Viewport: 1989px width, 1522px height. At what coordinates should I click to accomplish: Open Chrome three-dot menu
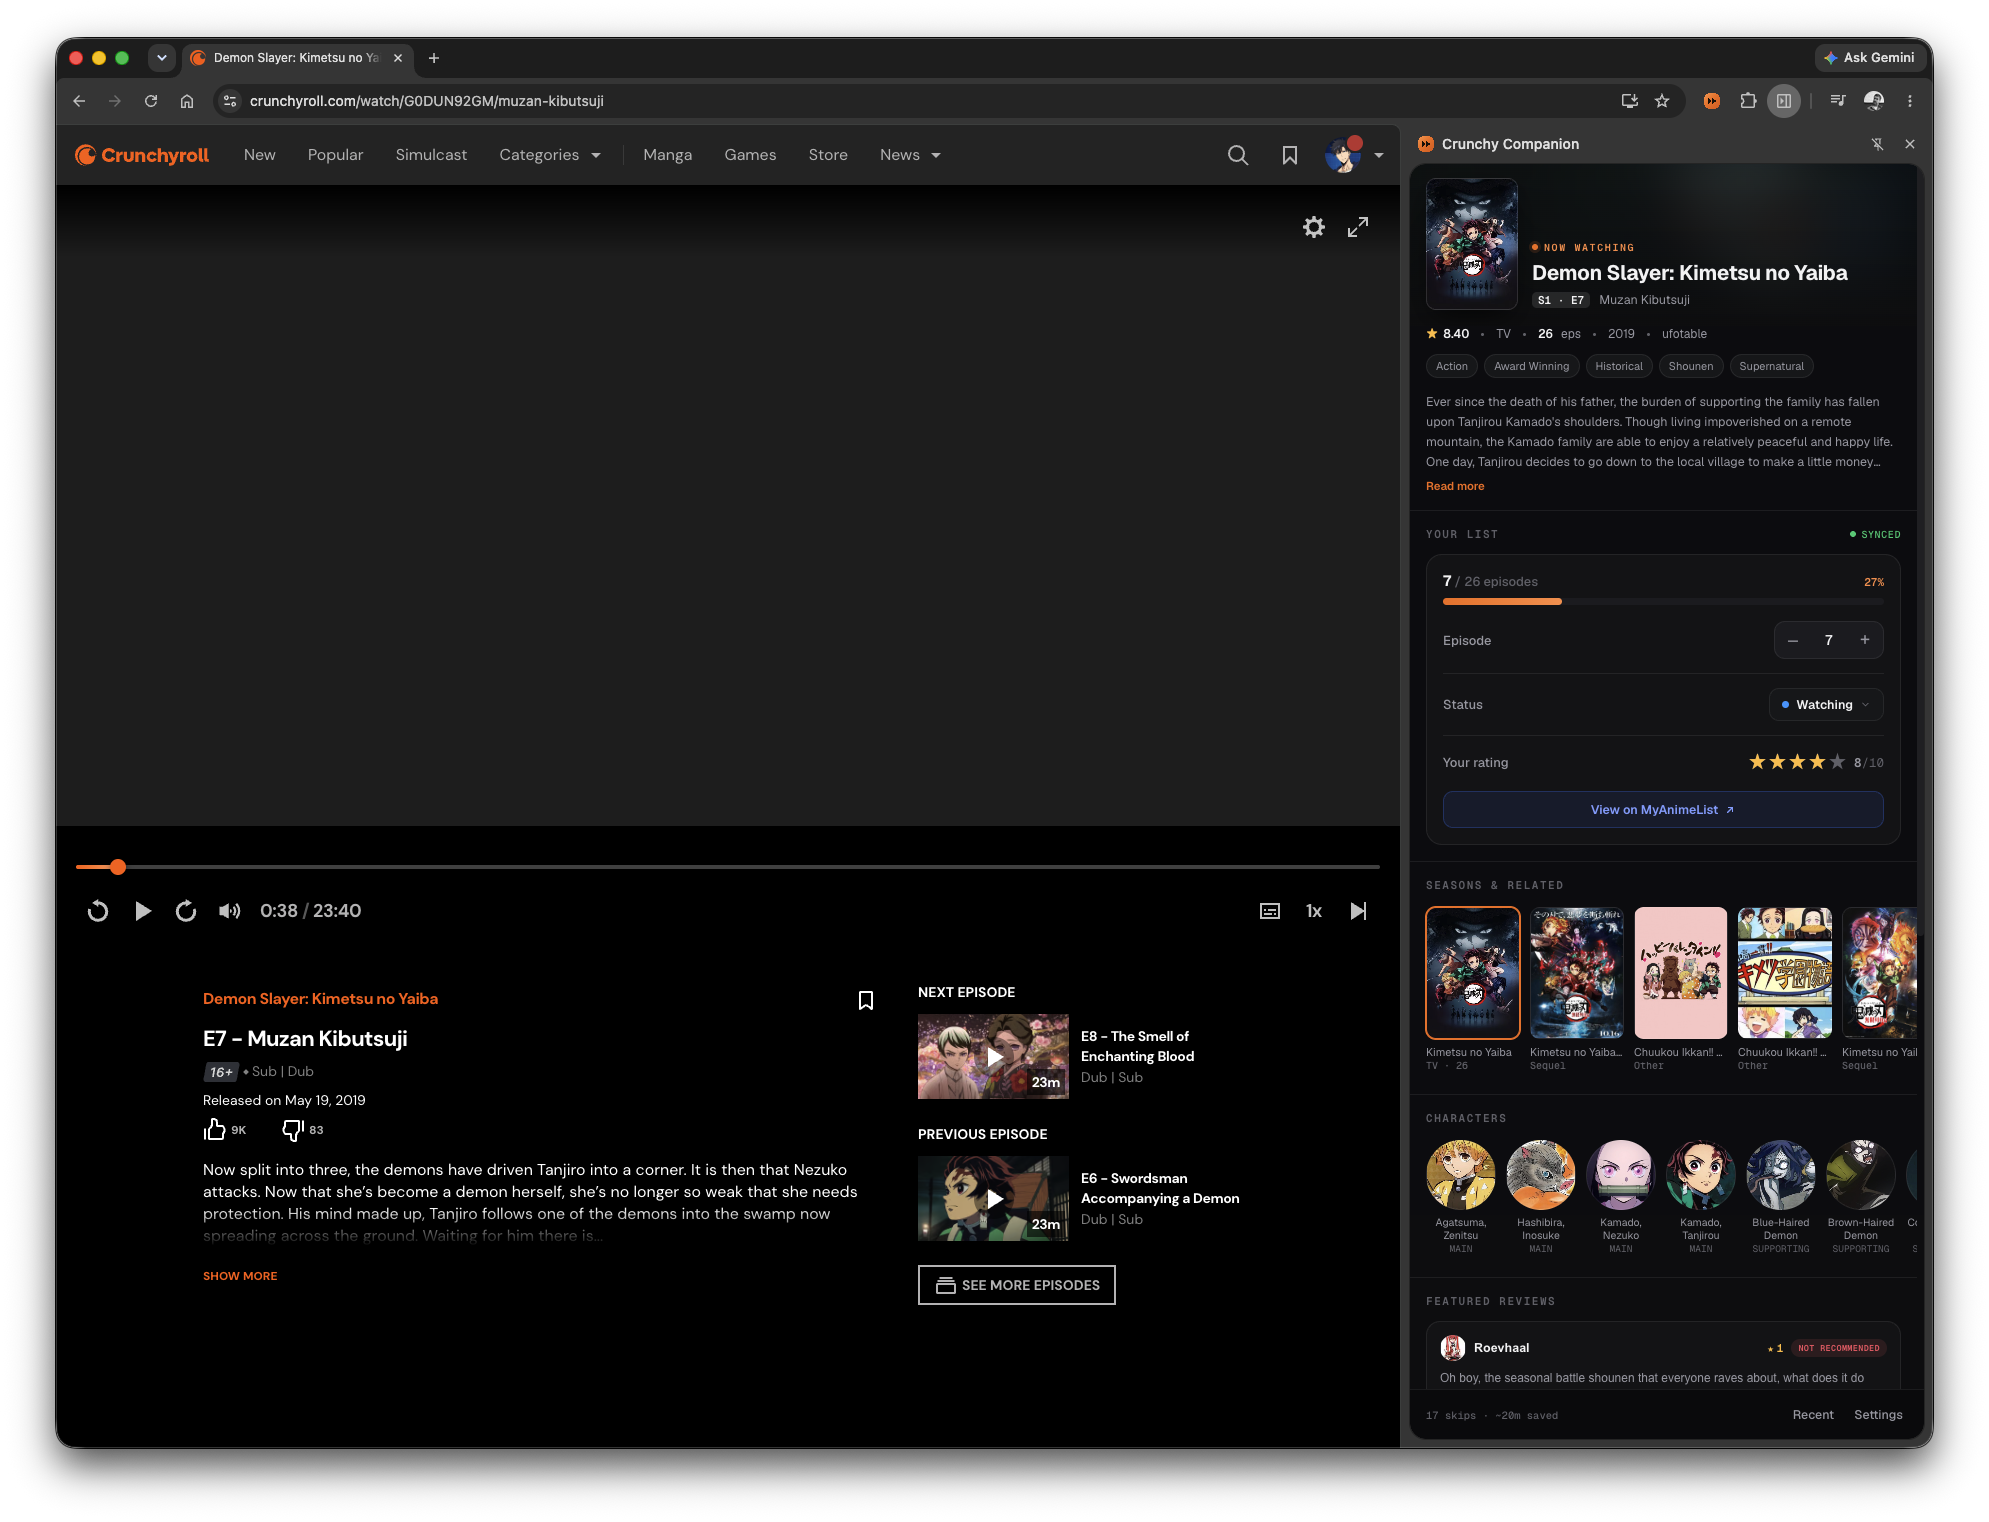(x=1909, y=101)
